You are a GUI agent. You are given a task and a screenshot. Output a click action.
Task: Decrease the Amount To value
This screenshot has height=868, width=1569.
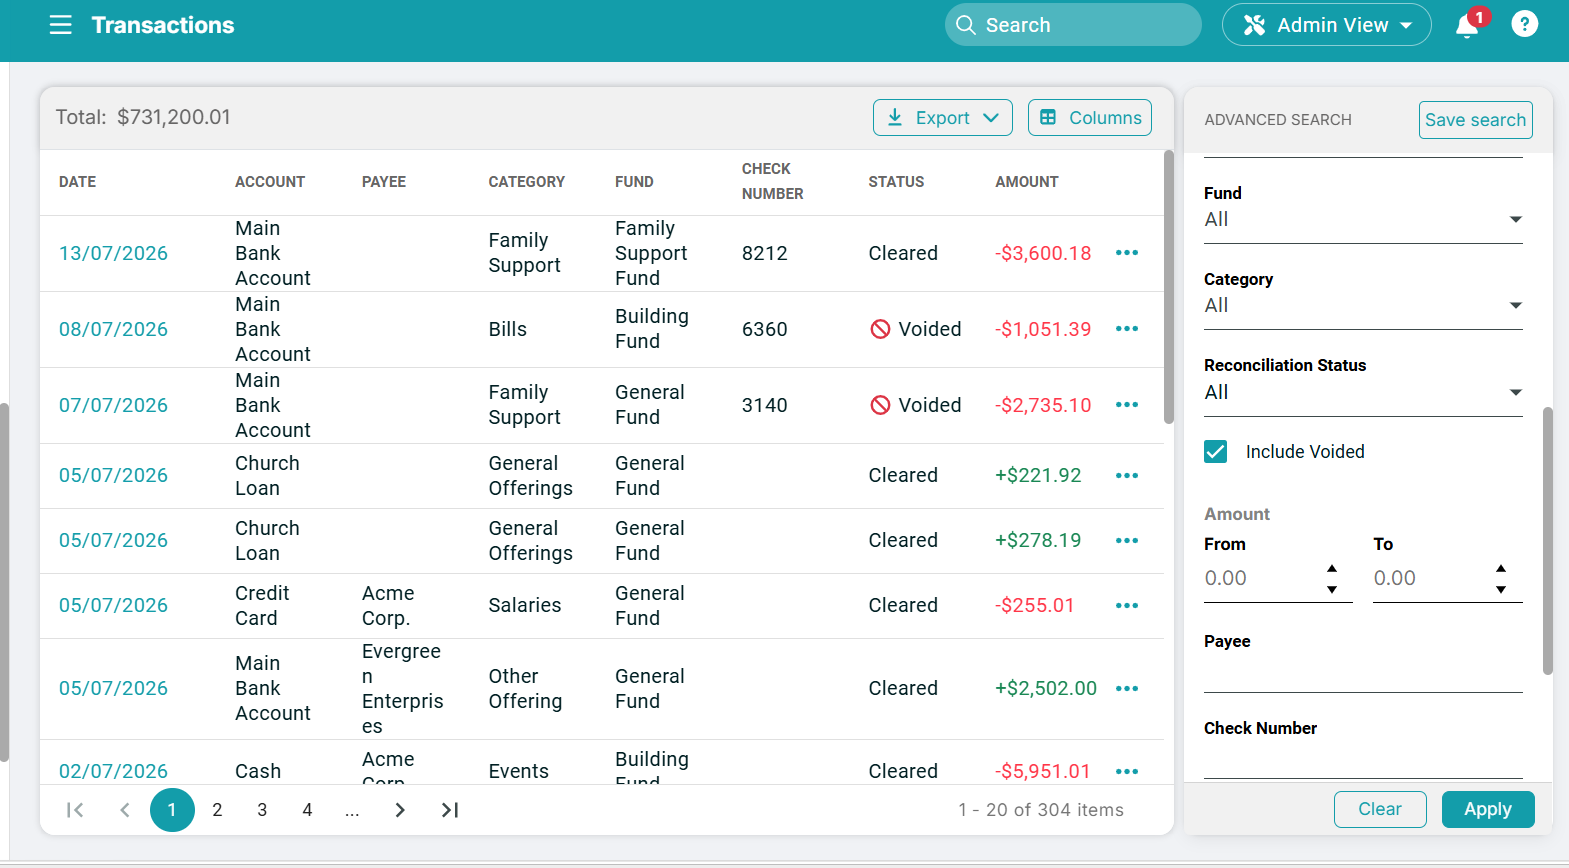click(x=1501, y=590)
